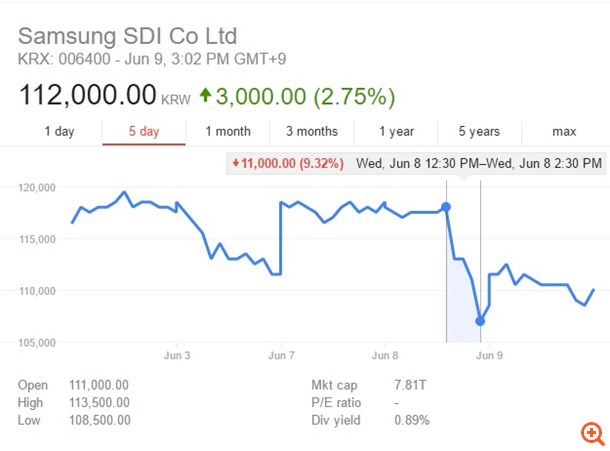The image size is (610, 451).
Task: Select the 1 year tab
Action: coord(396,131)
